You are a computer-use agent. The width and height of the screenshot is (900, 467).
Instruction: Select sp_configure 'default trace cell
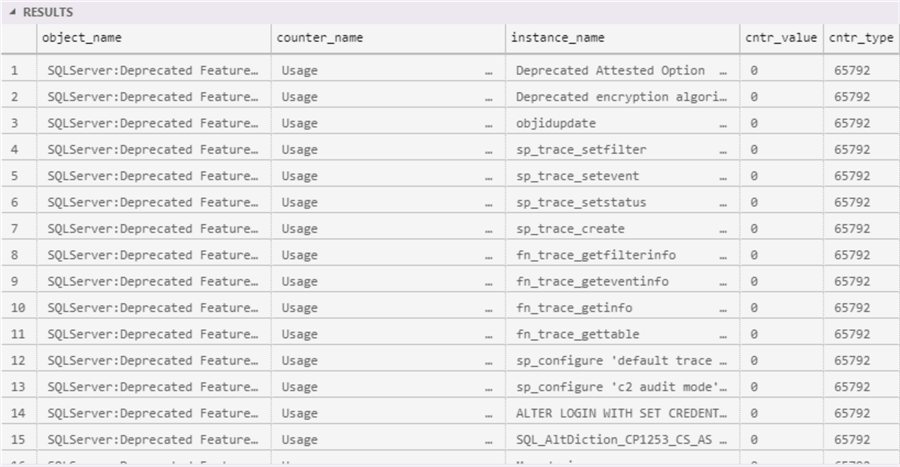coord(622,360)
